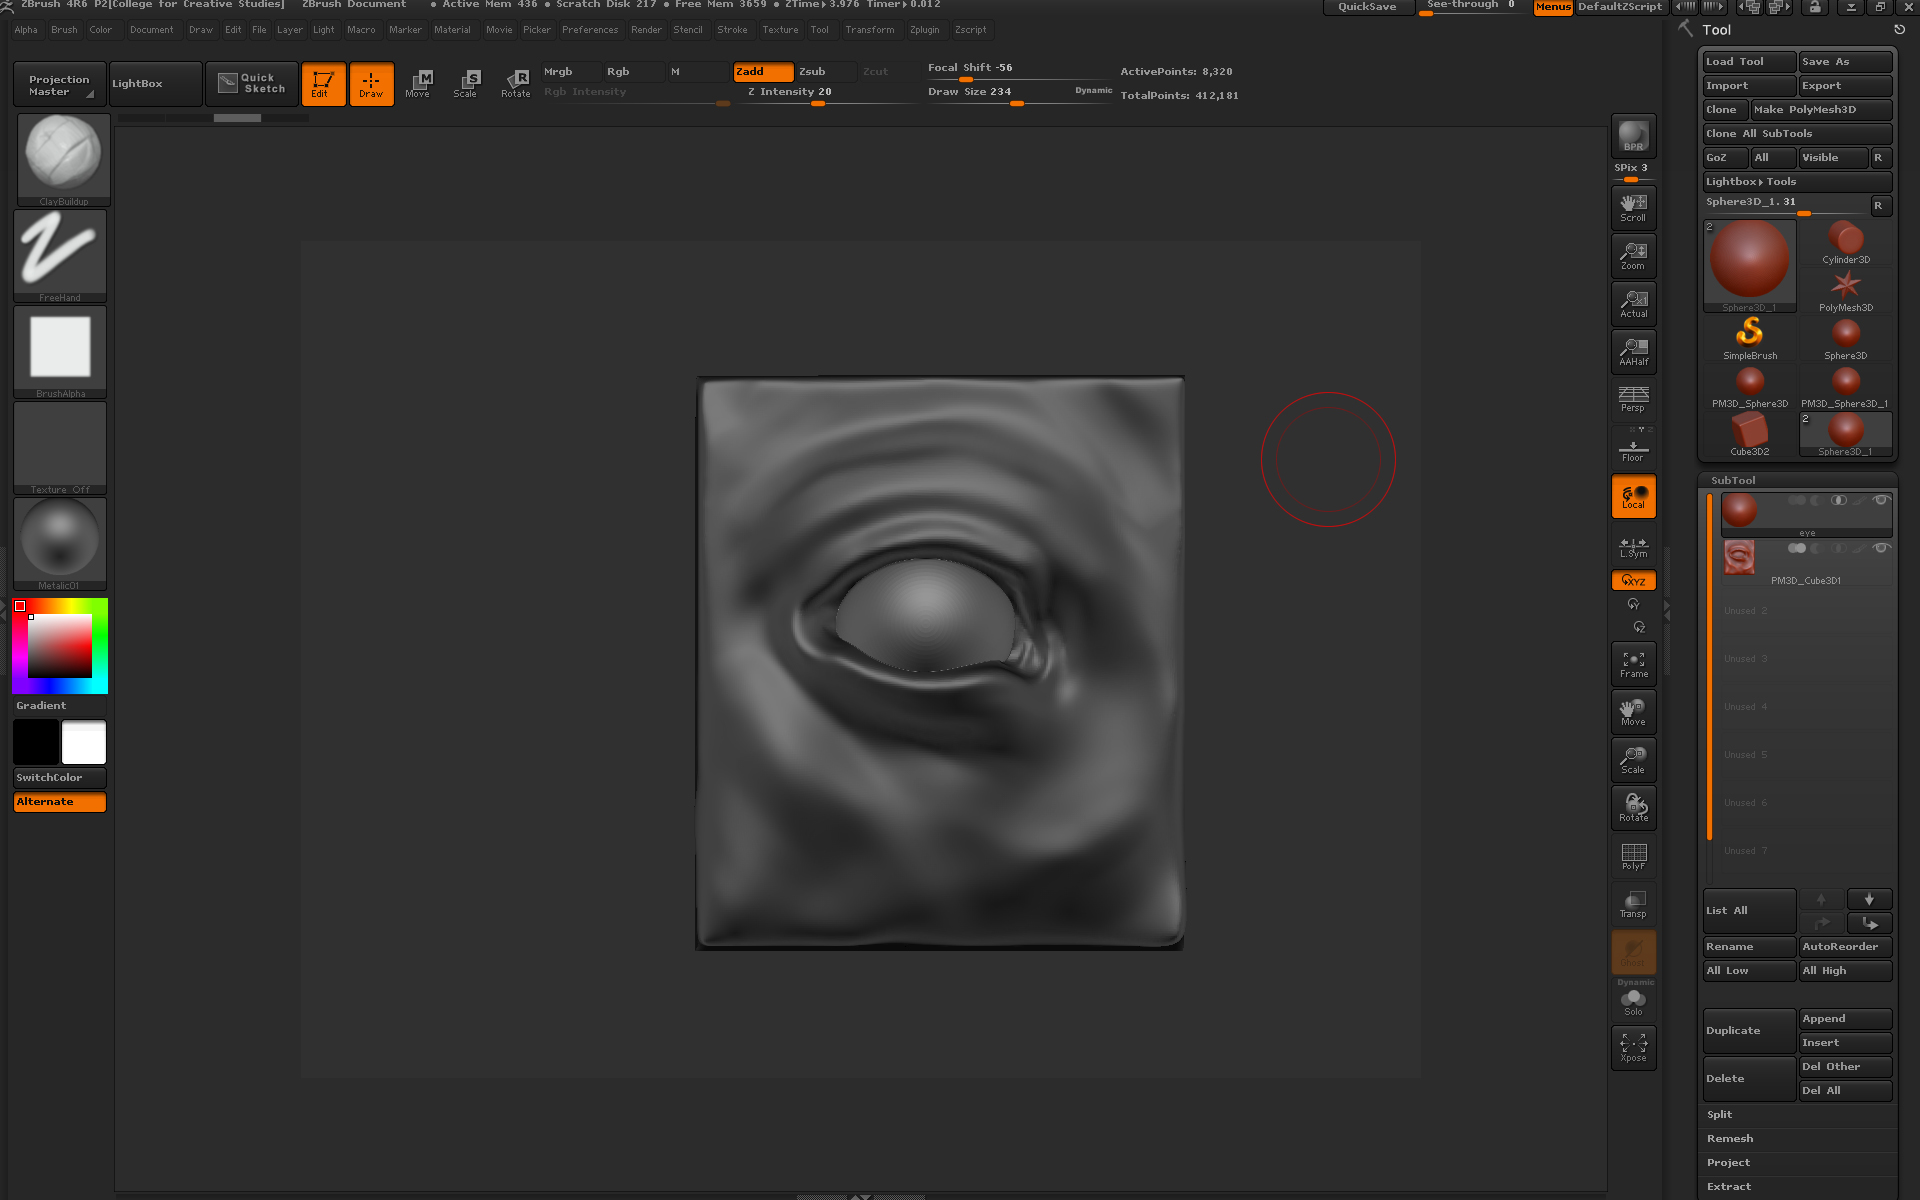Viewport: 1920px width, 1200px height.
Task: Toggle Local symmetry button
Action: pyautogui.click(x=1633, y=496)
